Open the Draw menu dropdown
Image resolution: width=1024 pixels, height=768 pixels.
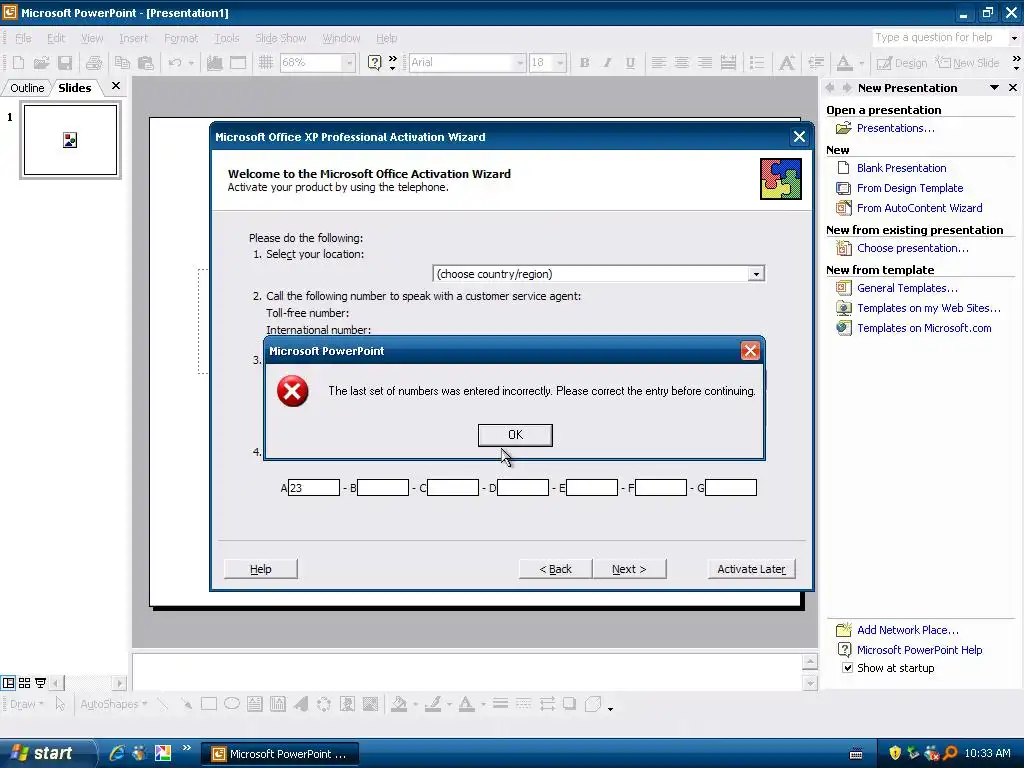[x=27, y=704]
